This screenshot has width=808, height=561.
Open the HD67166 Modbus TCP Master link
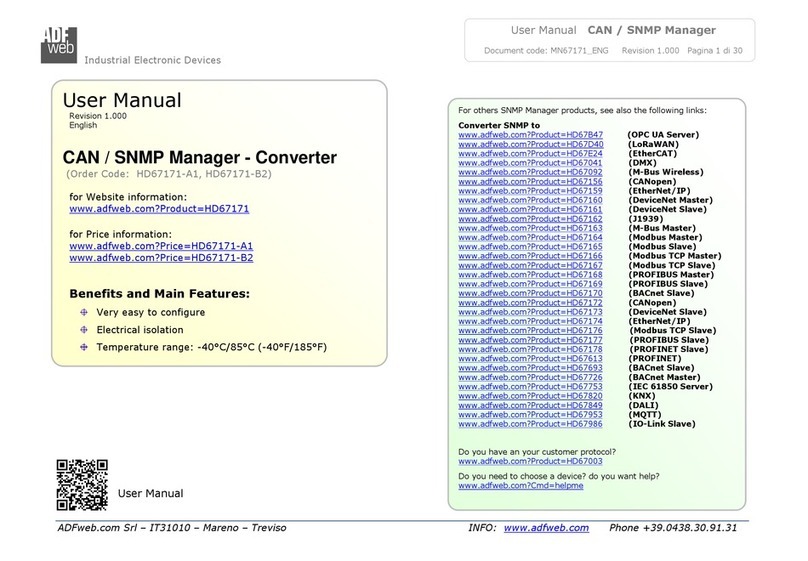(530, 256)
